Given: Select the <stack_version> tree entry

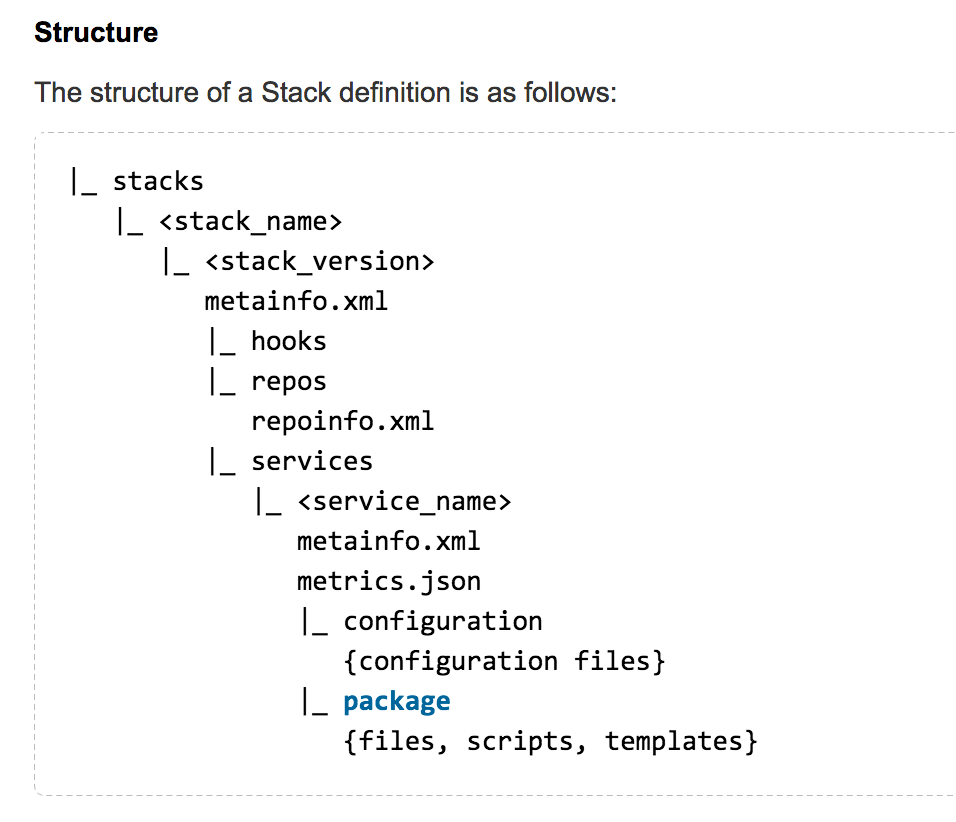Looking at the screenshot, I should 319,261.
